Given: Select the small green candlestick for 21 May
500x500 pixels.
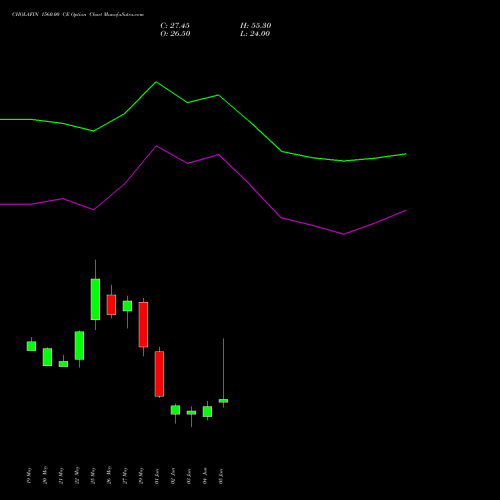Looking at the screenshot, I should [63, 364].
